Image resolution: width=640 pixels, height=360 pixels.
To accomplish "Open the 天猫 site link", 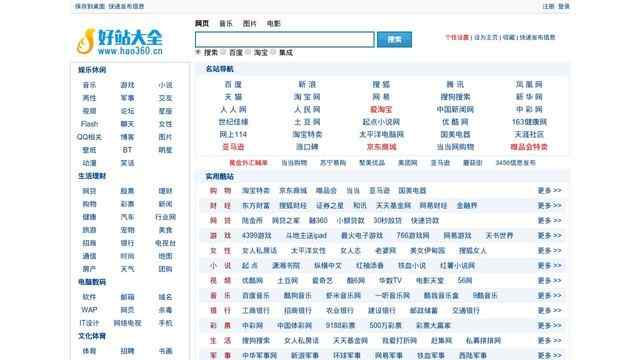I will click(233, 97).
